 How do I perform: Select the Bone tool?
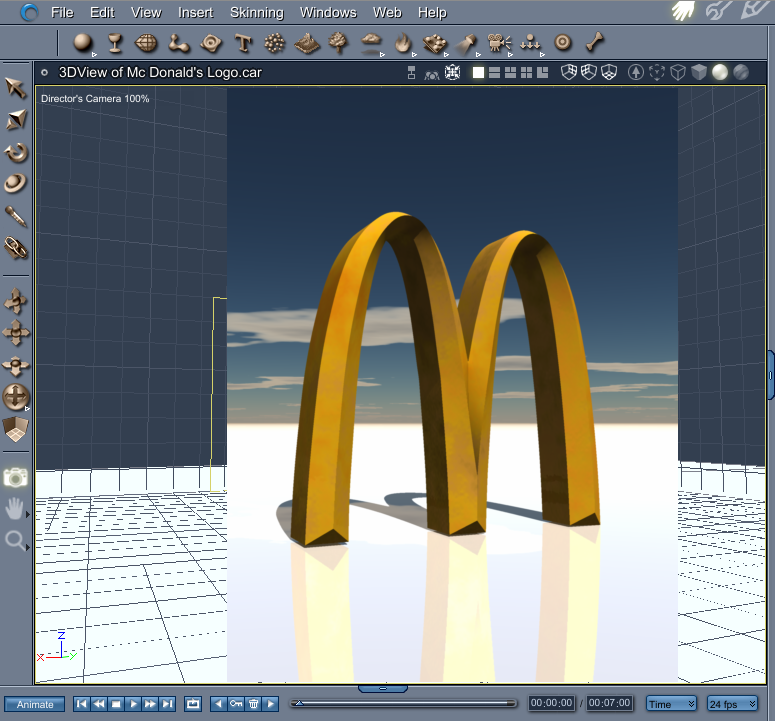point(595,42)
